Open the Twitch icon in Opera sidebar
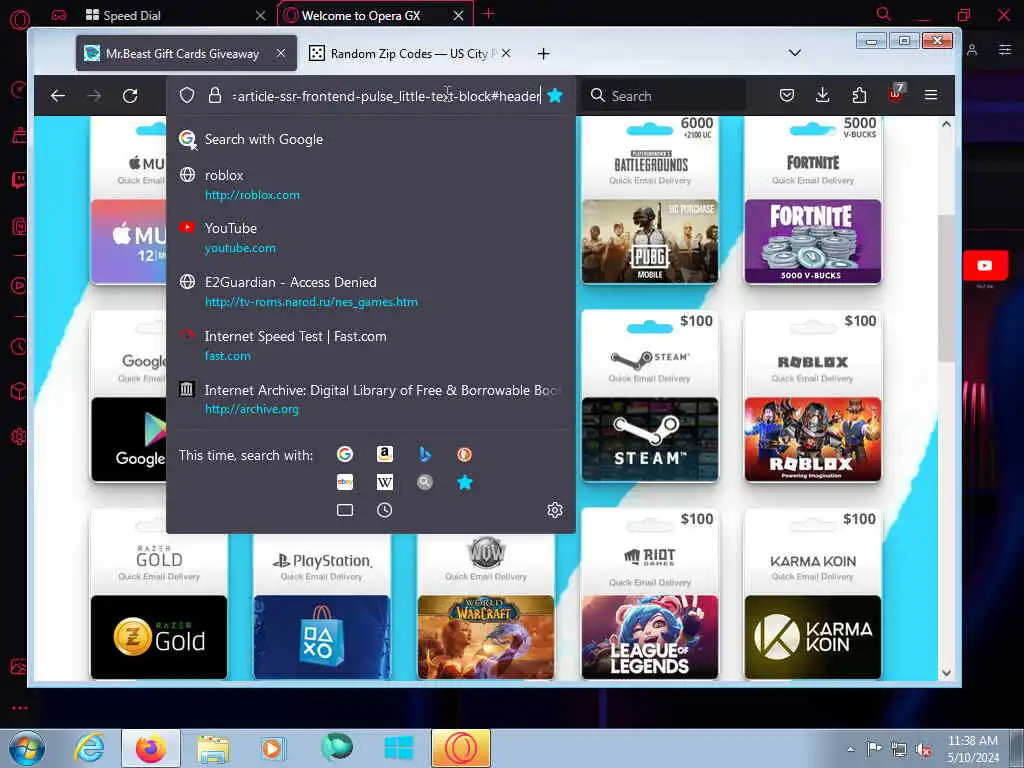This screenshot has width=1024, height=768. pyautogui.click(x=19, y=180)
